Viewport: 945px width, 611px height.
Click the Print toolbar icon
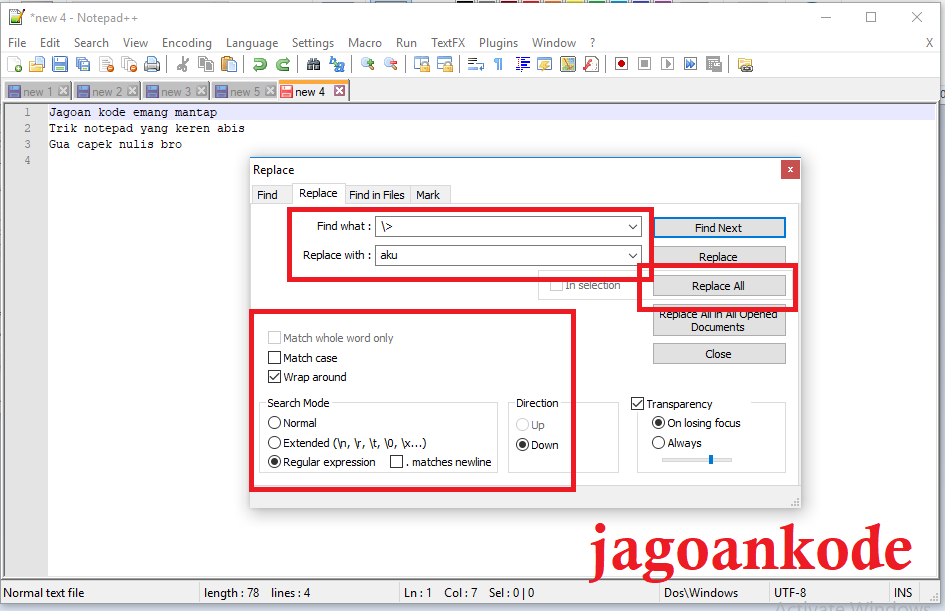pyautogui.click(x=152, y=64)
